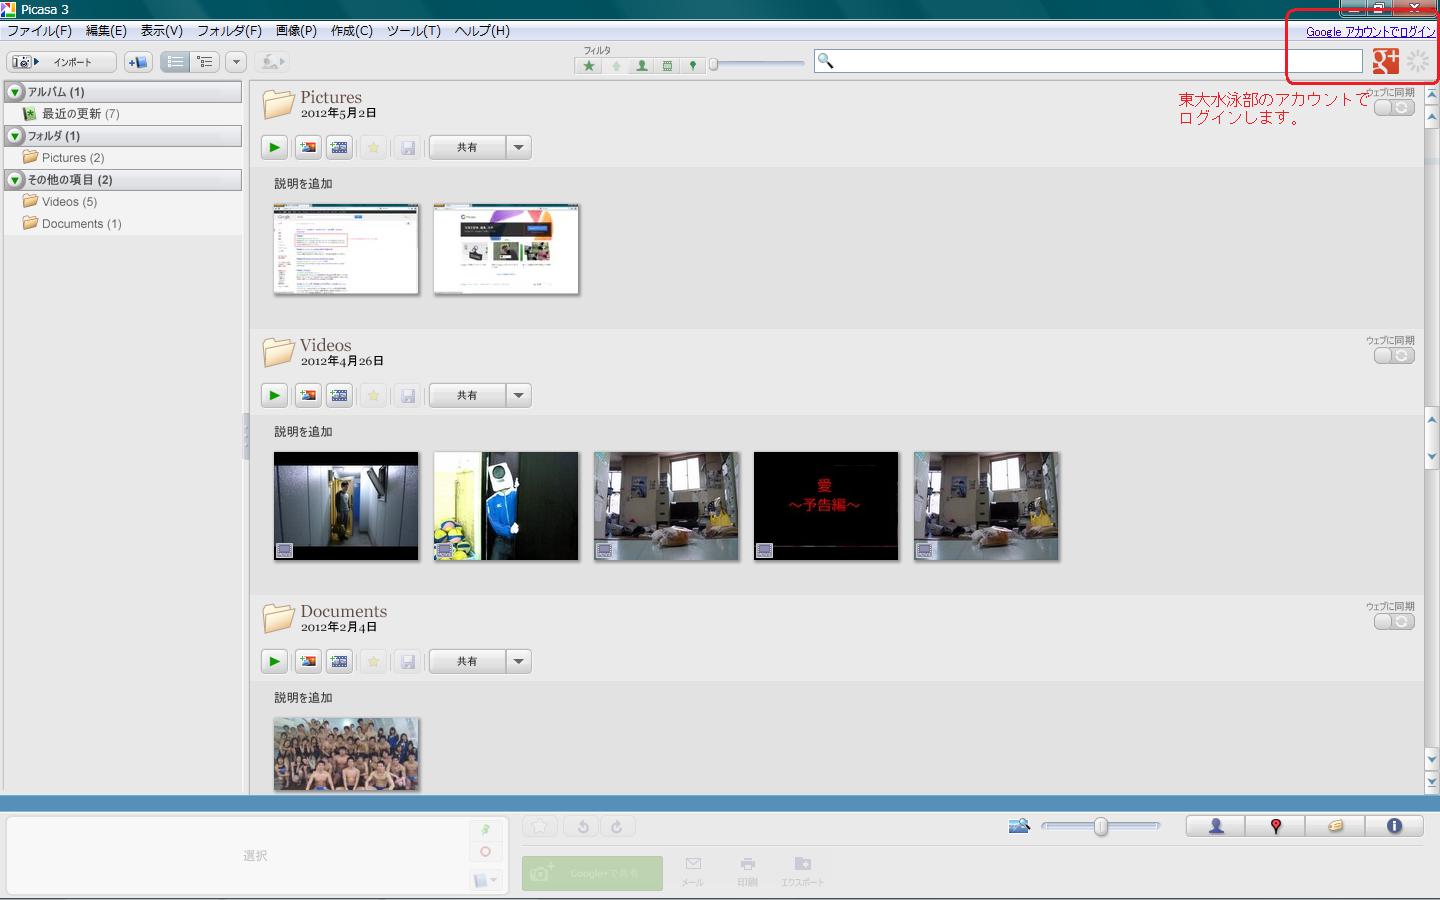This screenshot has width=1440, height=900.
Task: Create a new album with the toolbar icon
Action: tap(138, 62)
